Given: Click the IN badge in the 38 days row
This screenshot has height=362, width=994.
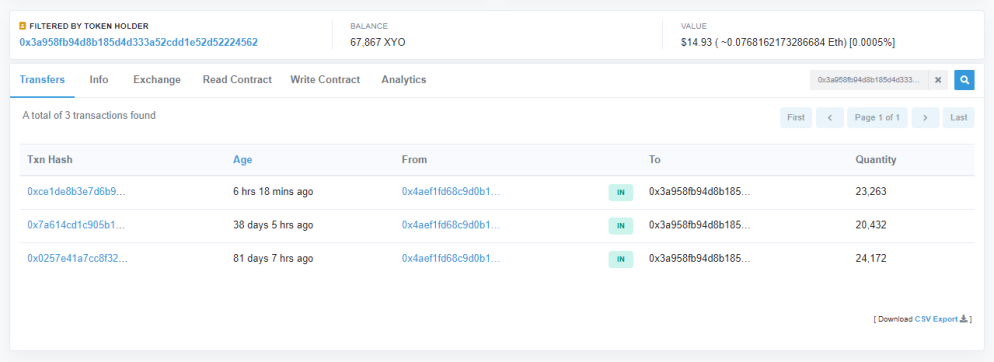Looking at the screenshot, I should point(621,226).
